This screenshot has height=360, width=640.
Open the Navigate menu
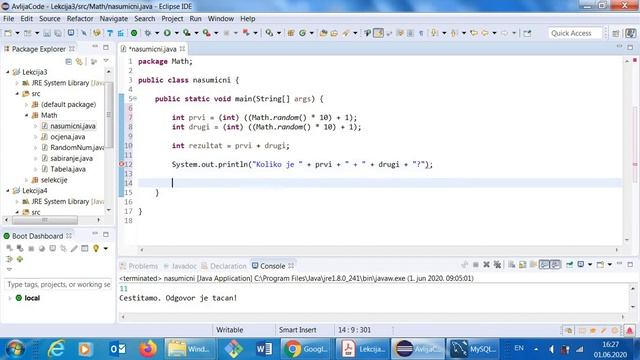(113, 19)
